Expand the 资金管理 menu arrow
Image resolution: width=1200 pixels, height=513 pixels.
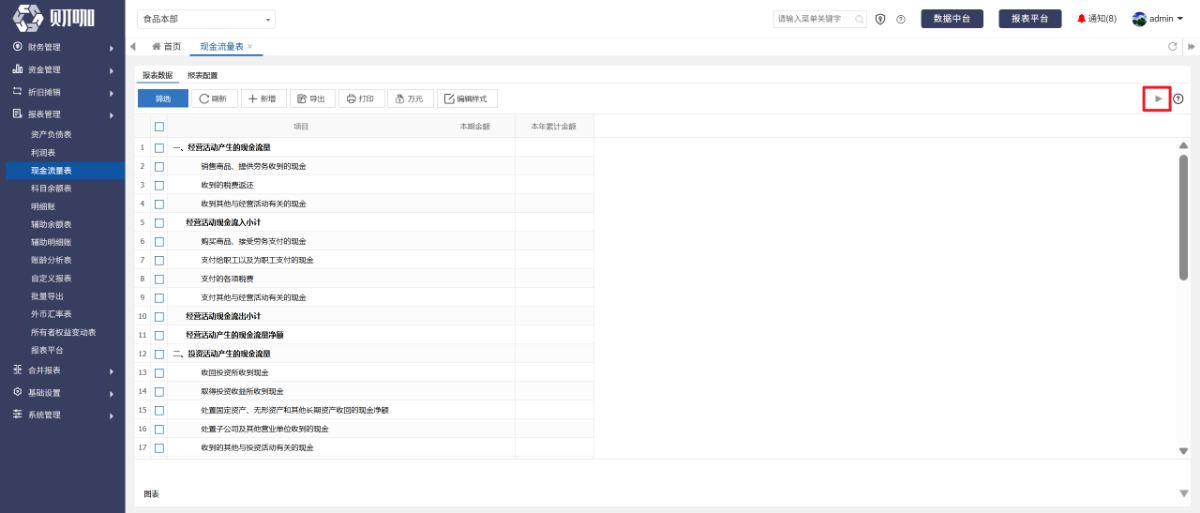click(x=112, y=70)
